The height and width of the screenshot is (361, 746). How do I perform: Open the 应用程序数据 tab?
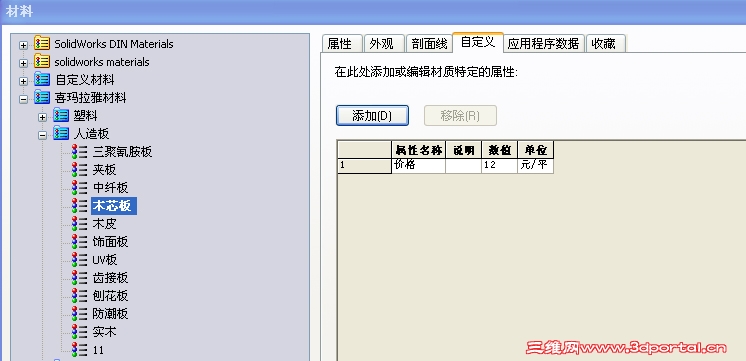544,43
